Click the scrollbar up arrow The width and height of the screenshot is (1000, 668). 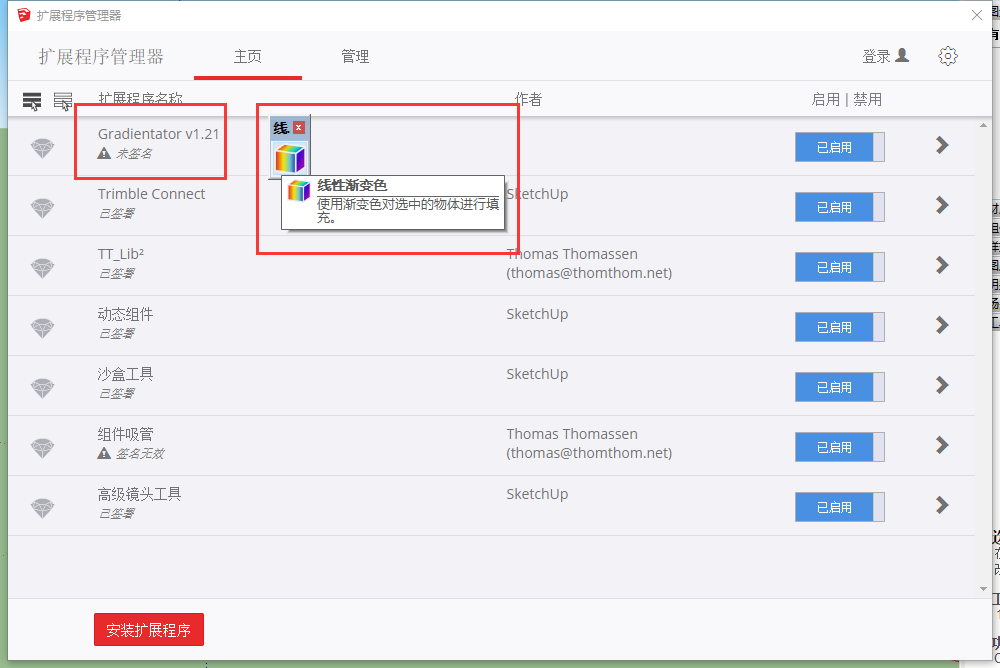[x=983, y=126]
